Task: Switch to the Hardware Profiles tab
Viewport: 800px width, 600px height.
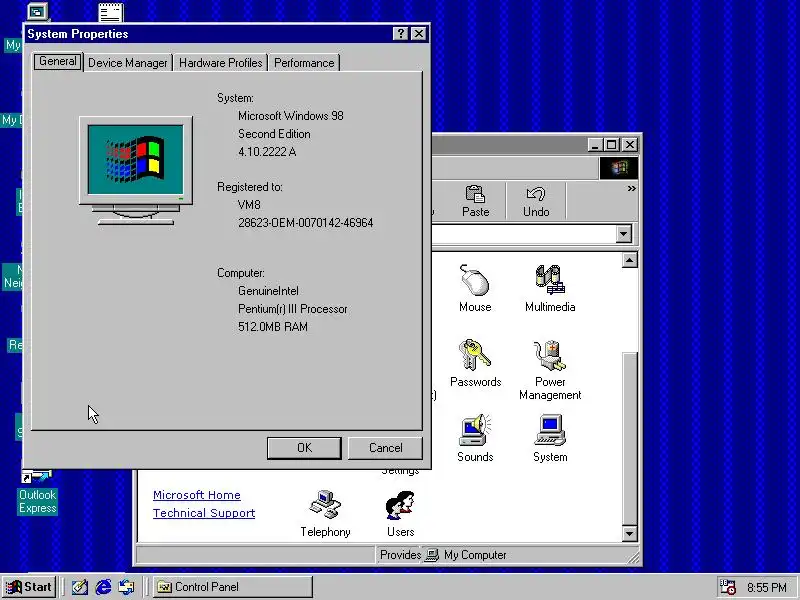Action: (x=220, y=63)
